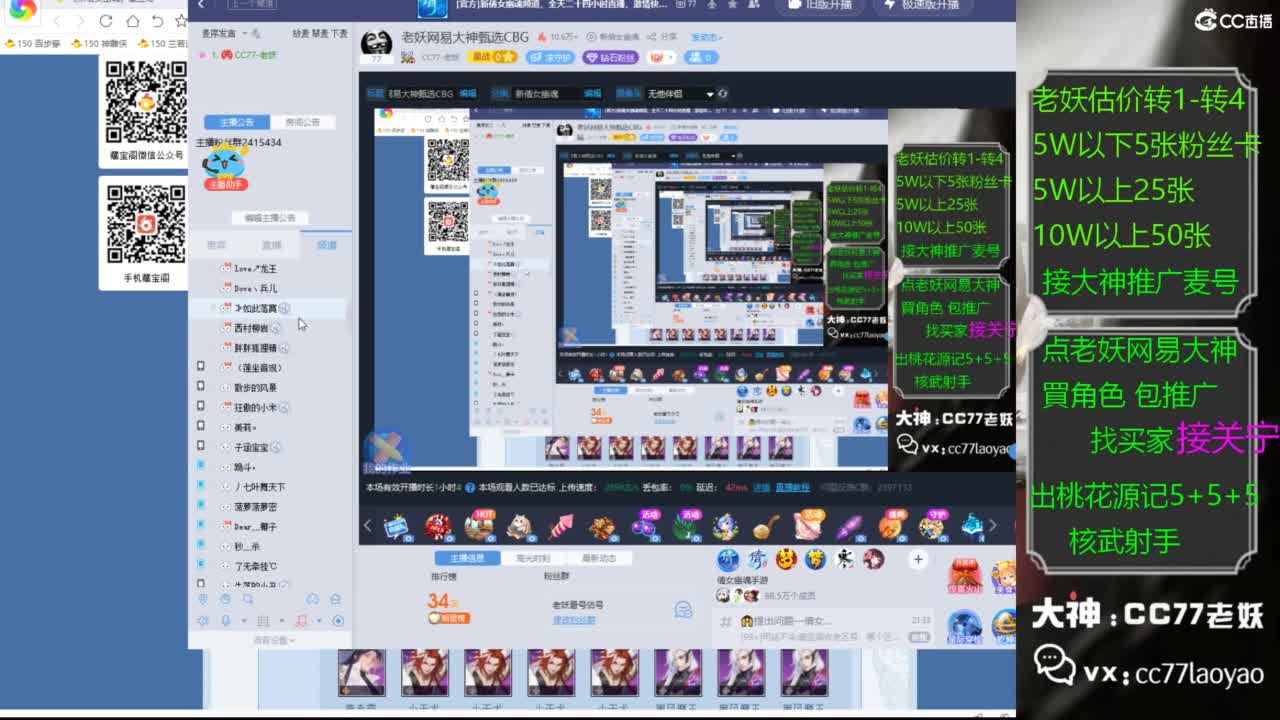Select user 子琅宝宝 in the list
The width and height of the screenshot is (1280, 720).
click(x=251, y=447)
